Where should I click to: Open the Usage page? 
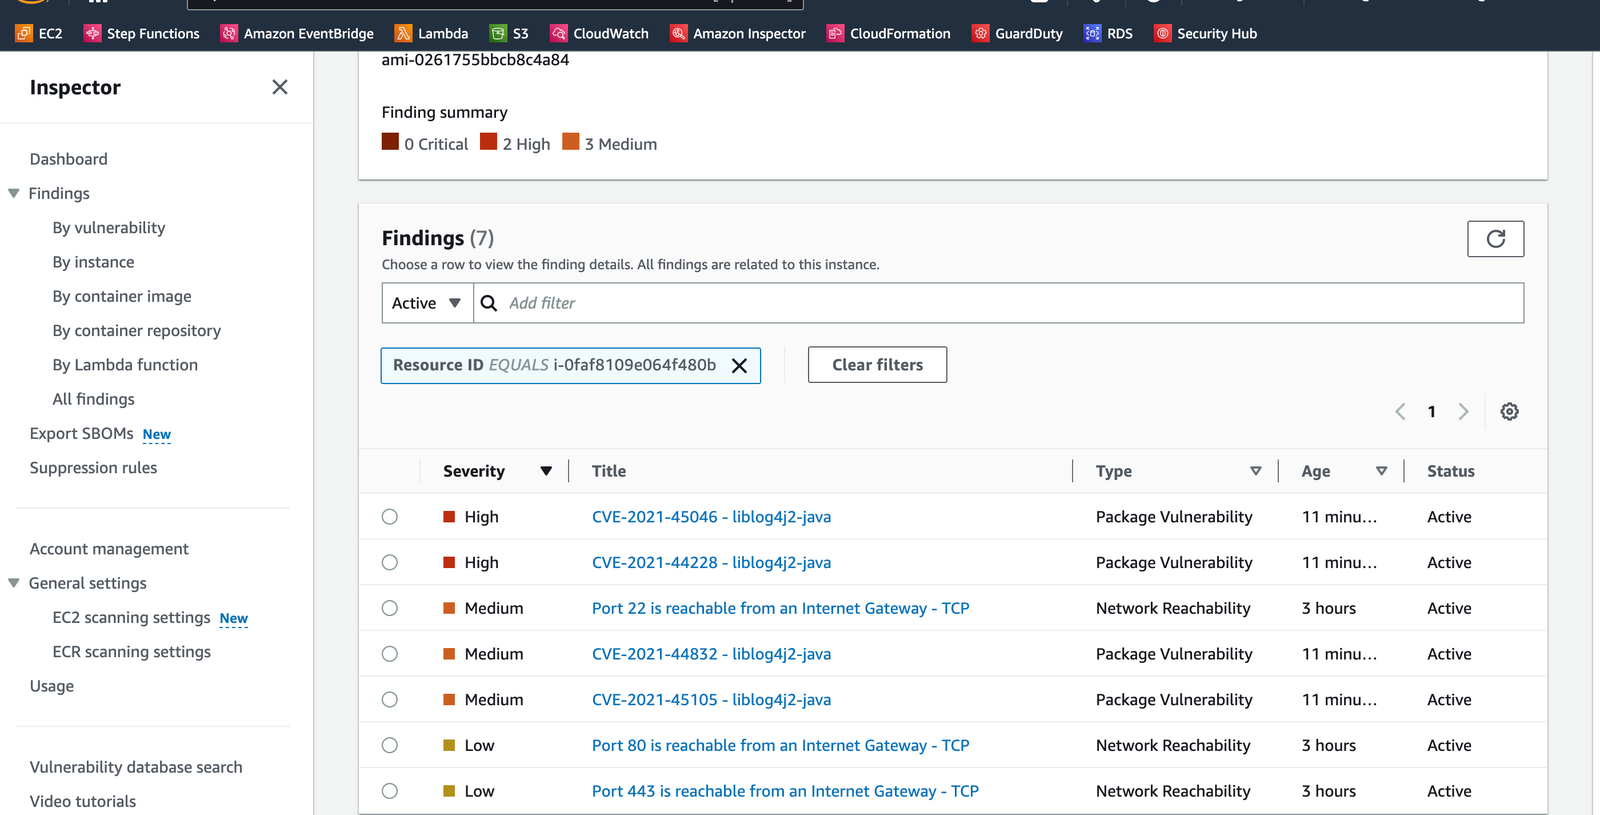[x=52, y=686]
